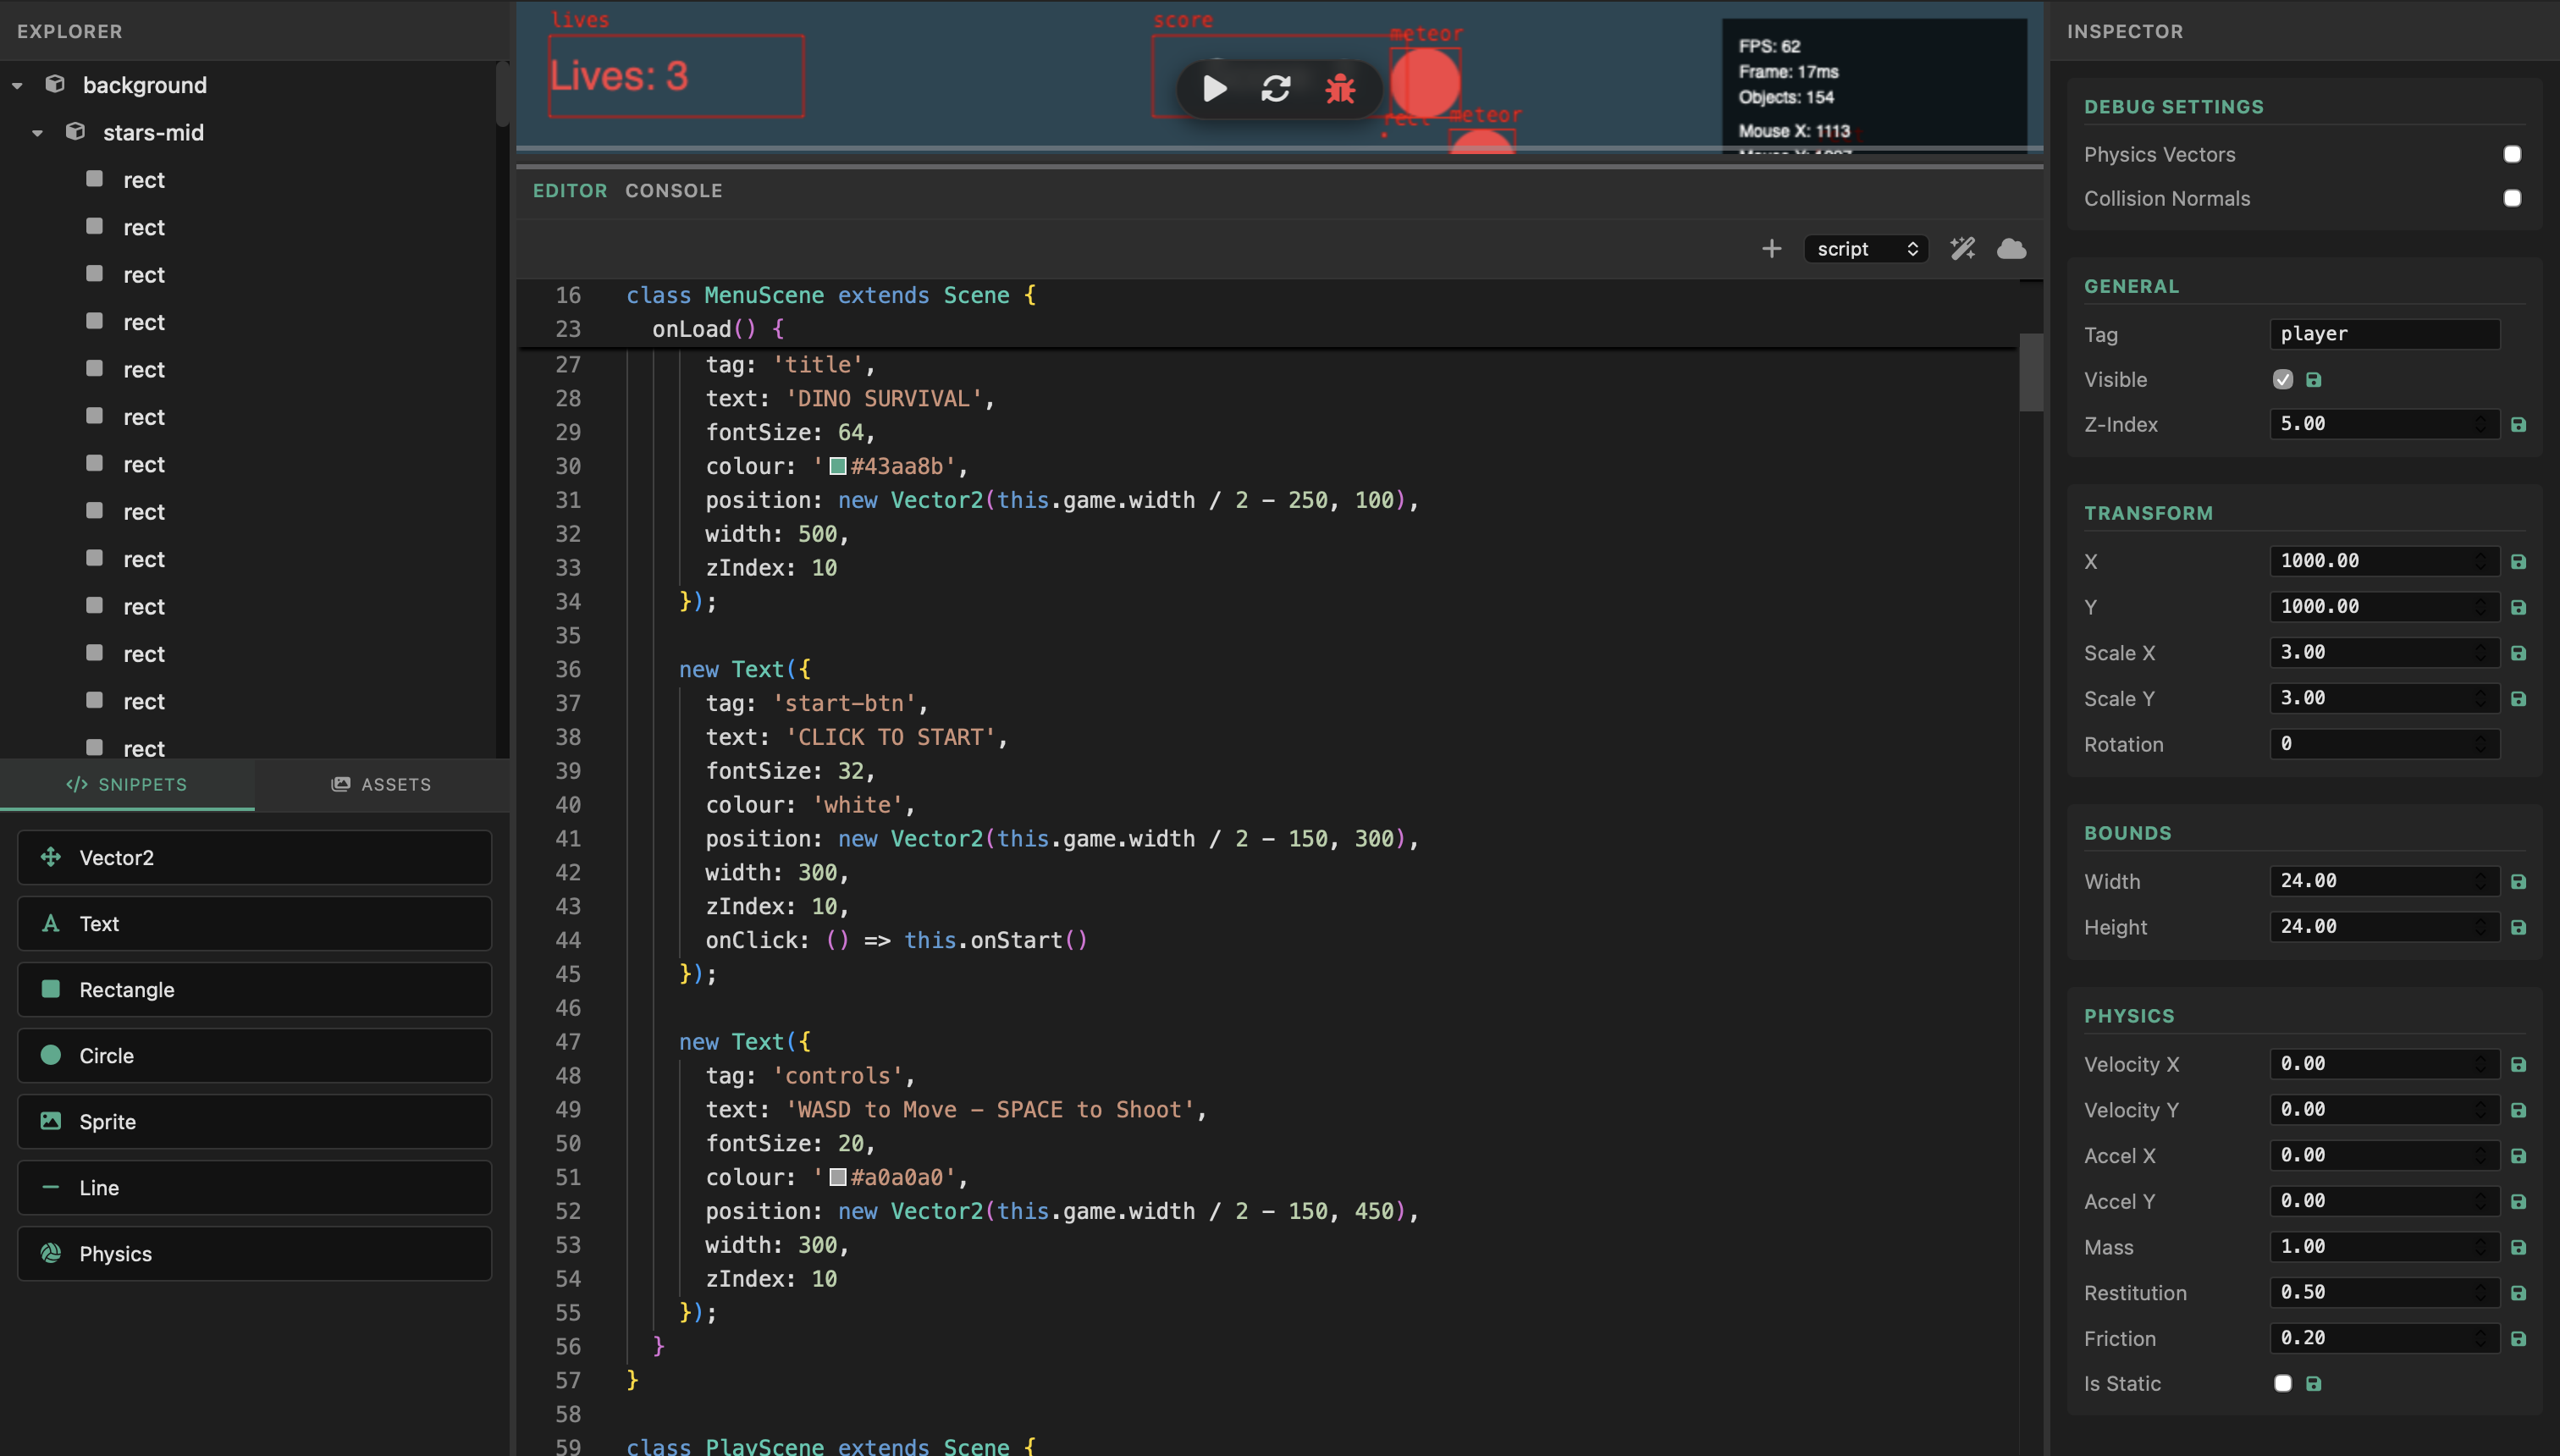Click the Width stepper arrows

(2480, 881)
